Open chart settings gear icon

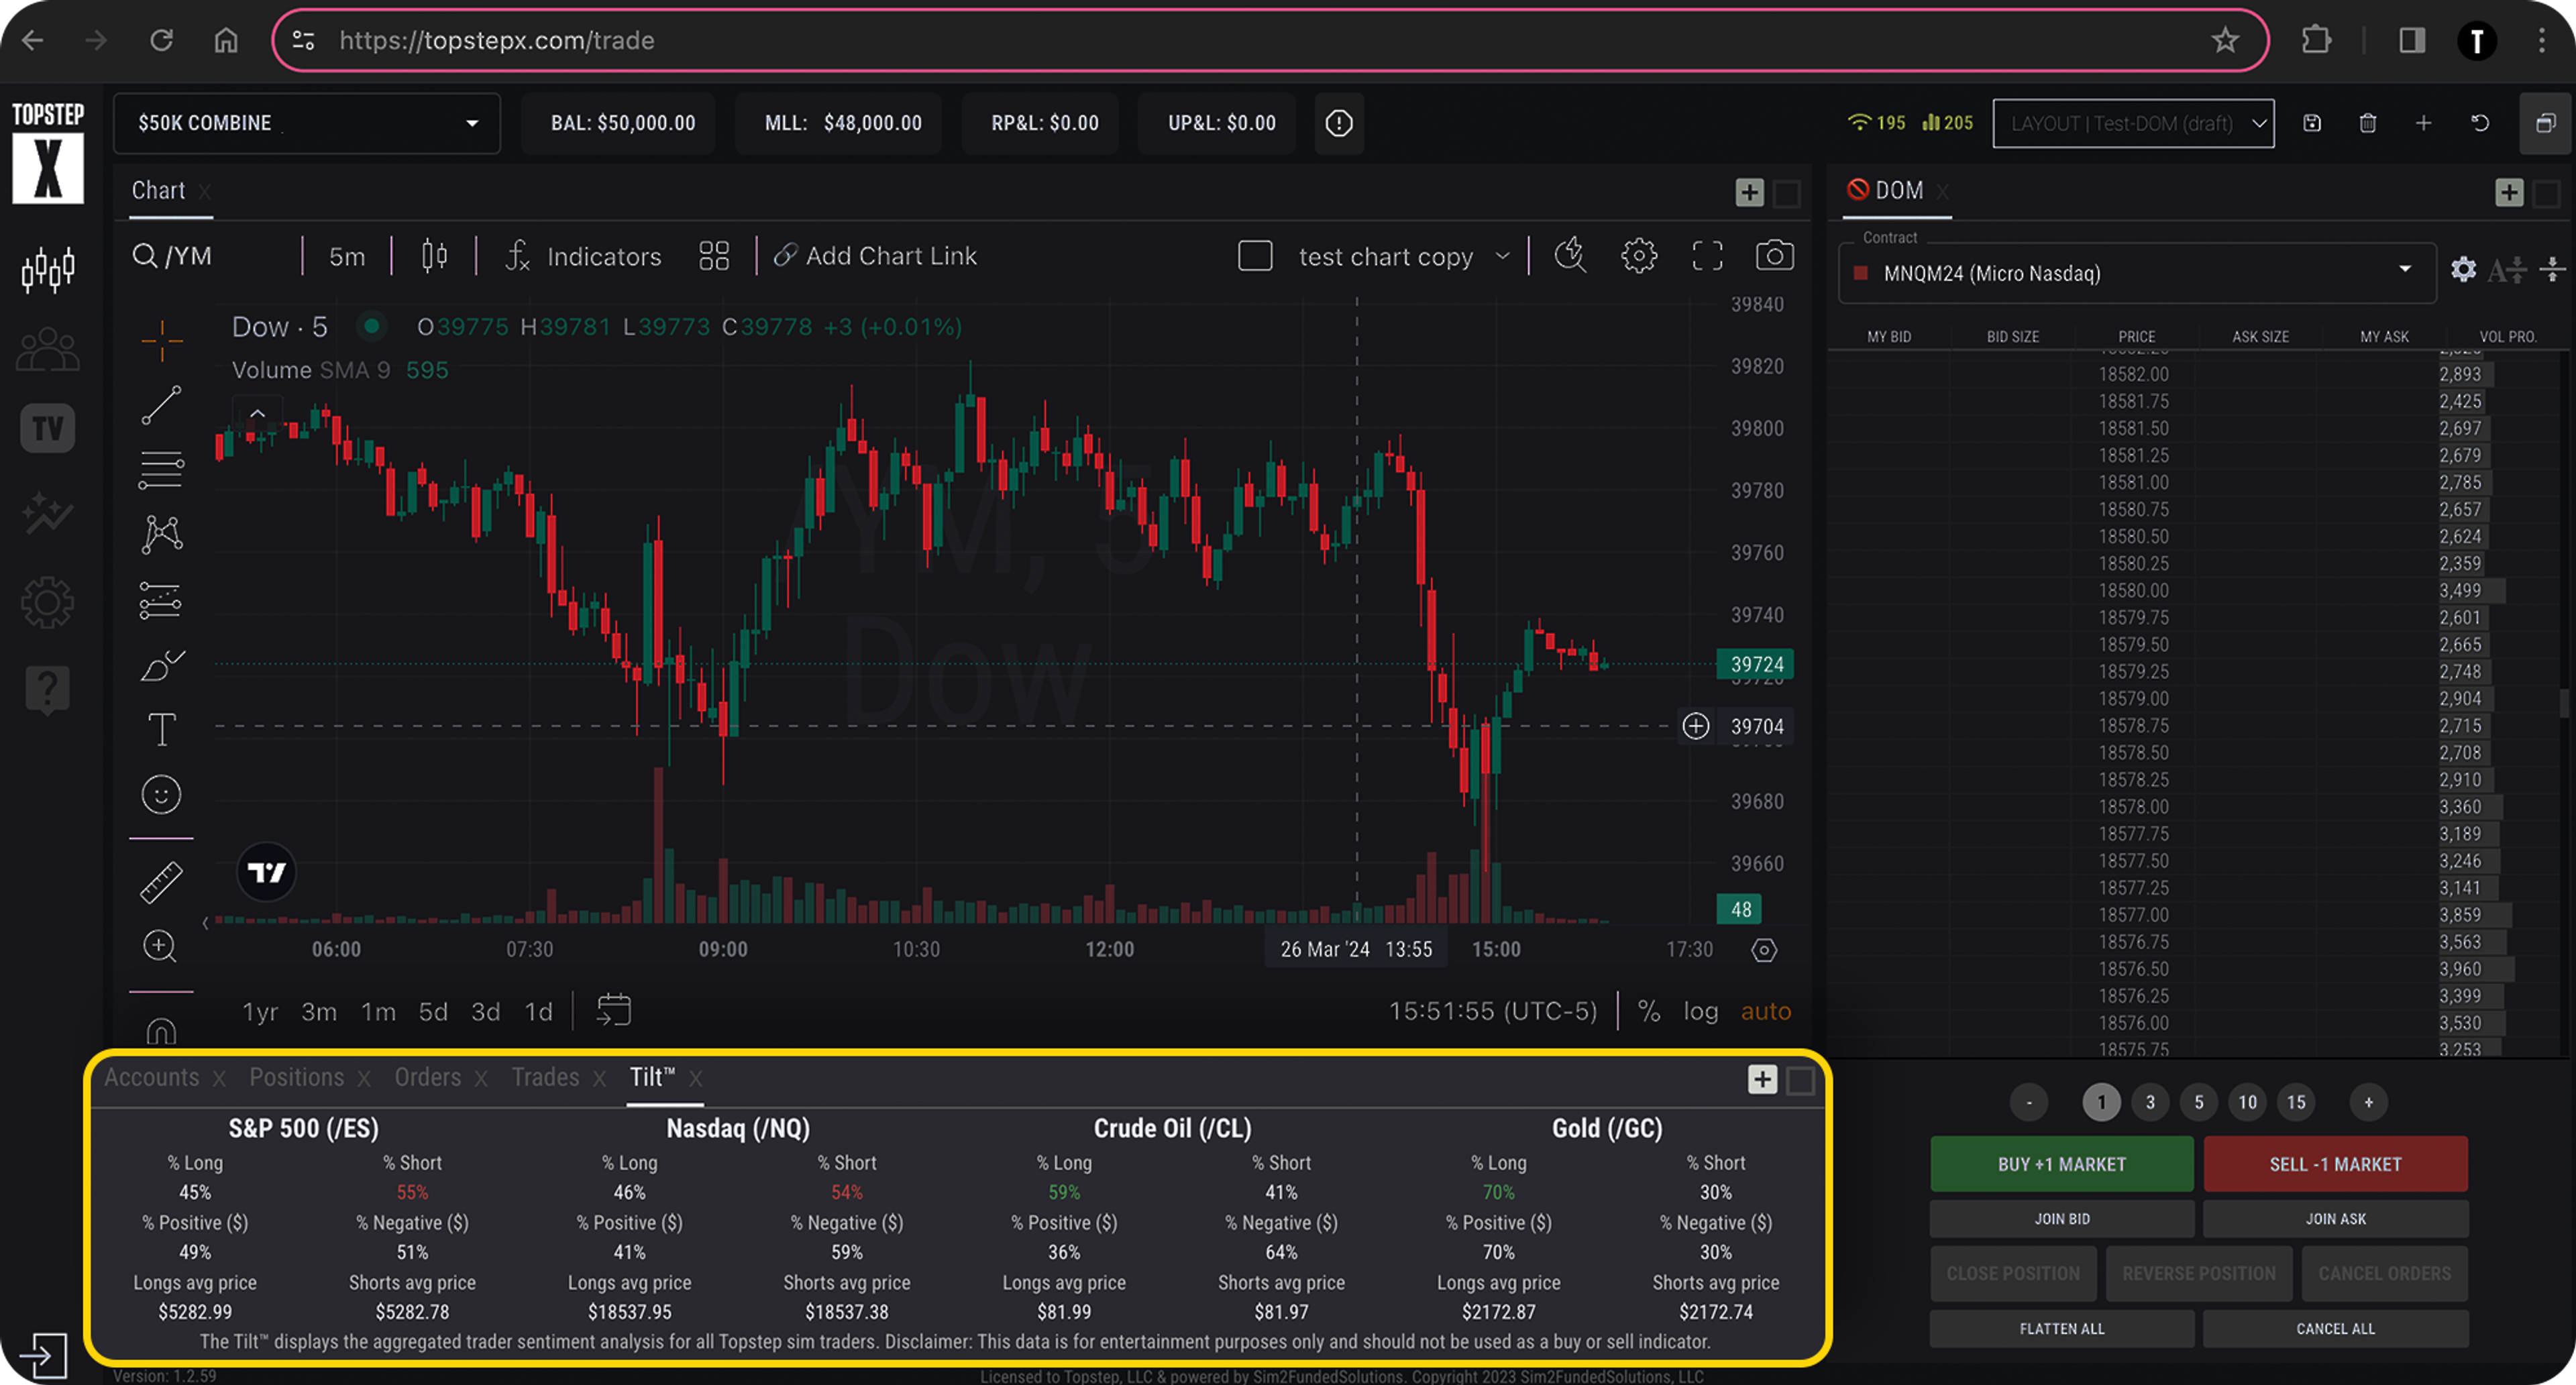(x=1638, y=256)
